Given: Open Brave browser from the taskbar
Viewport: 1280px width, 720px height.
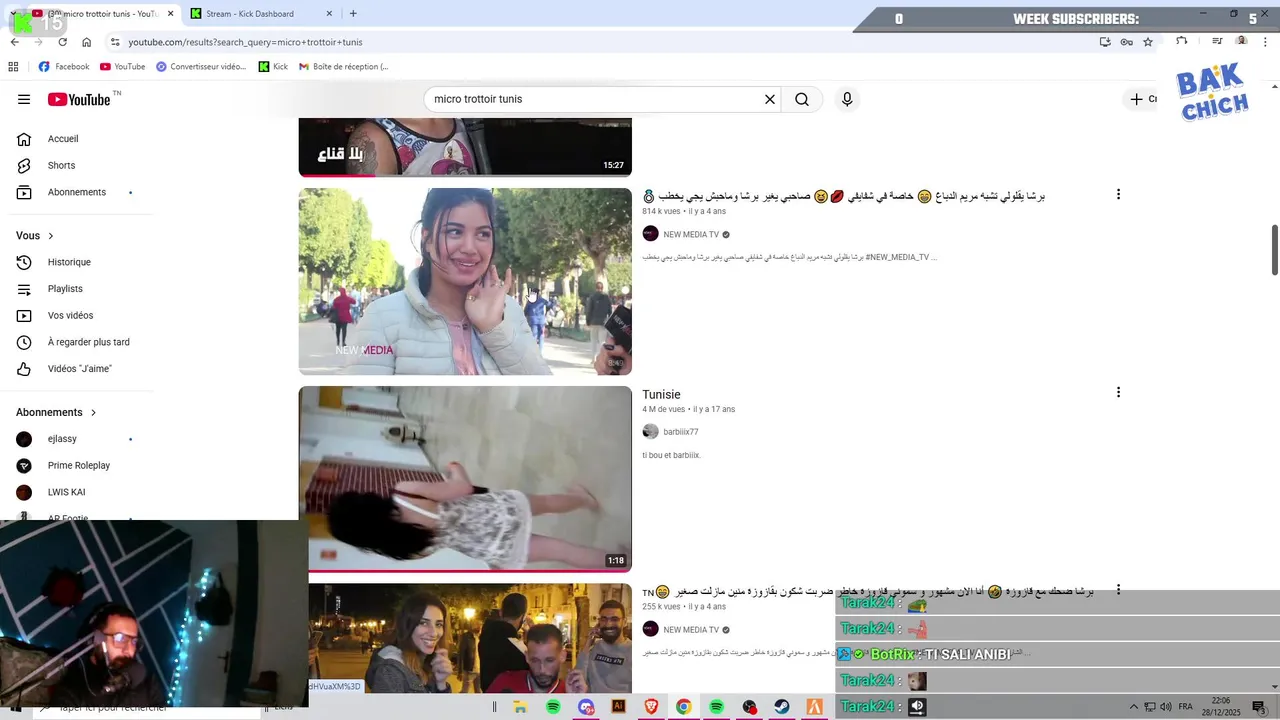Looking at the screenshot, I should (651, 707).
